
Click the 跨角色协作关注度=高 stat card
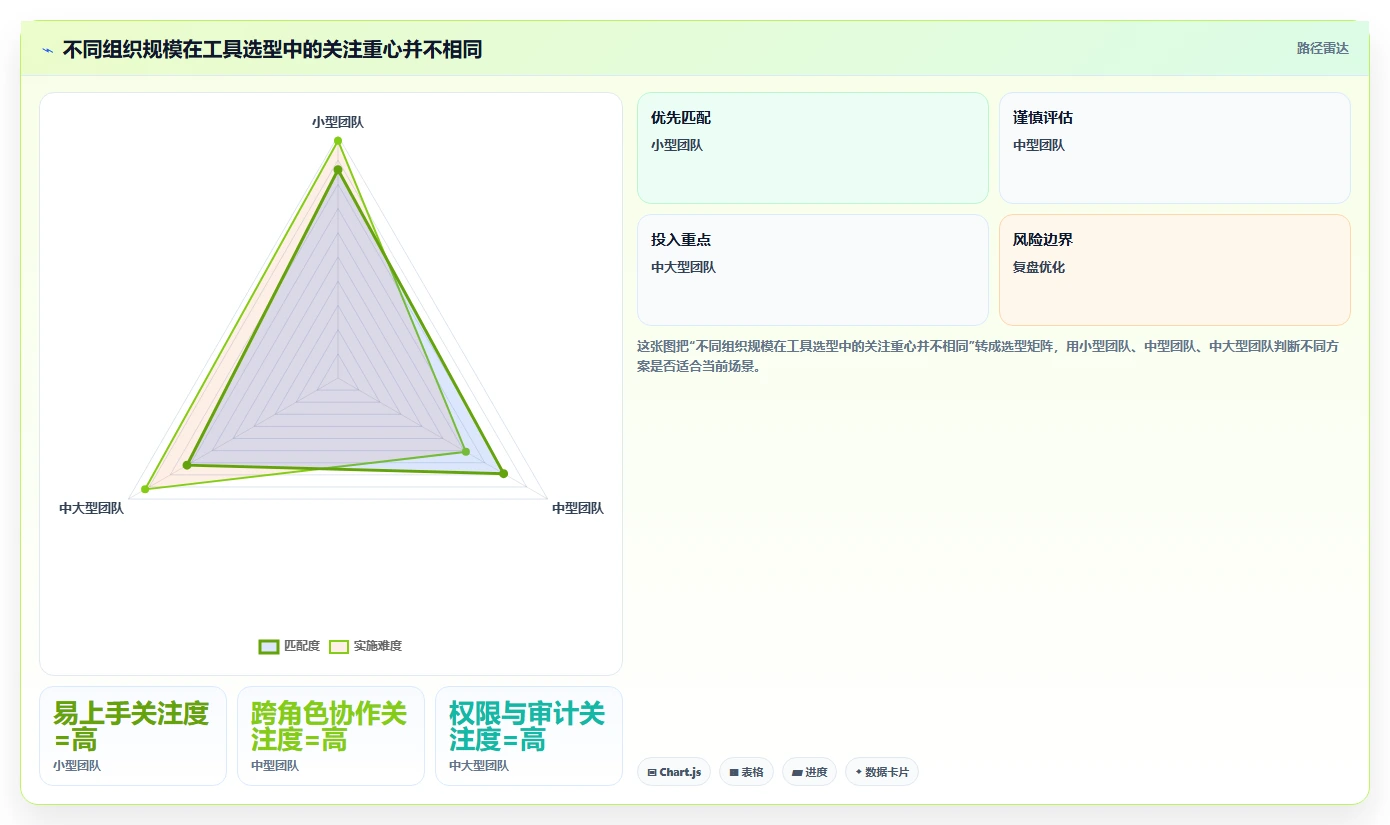point(331,736)
